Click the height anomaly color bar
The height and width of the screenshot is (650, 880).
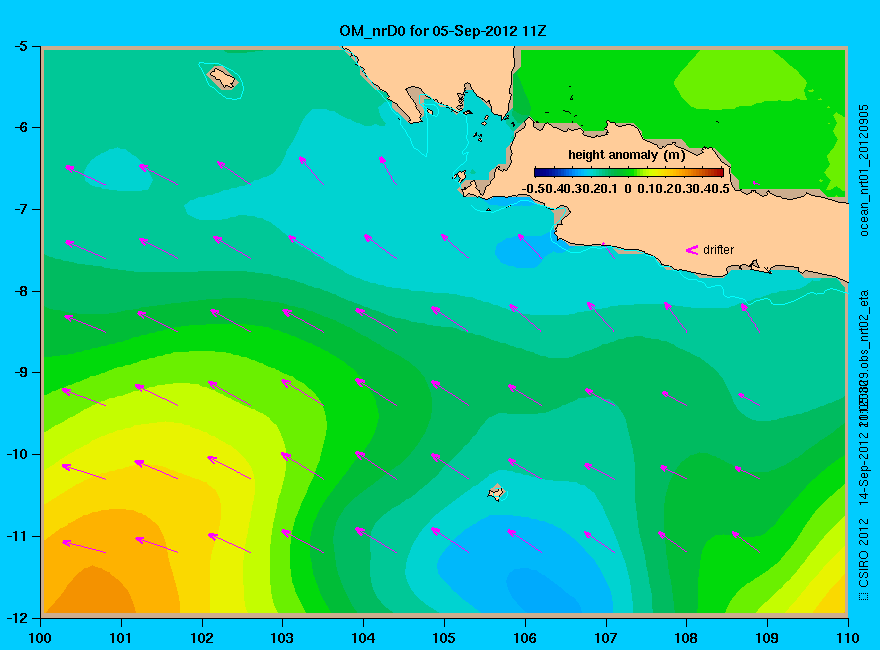click(629, 172)
